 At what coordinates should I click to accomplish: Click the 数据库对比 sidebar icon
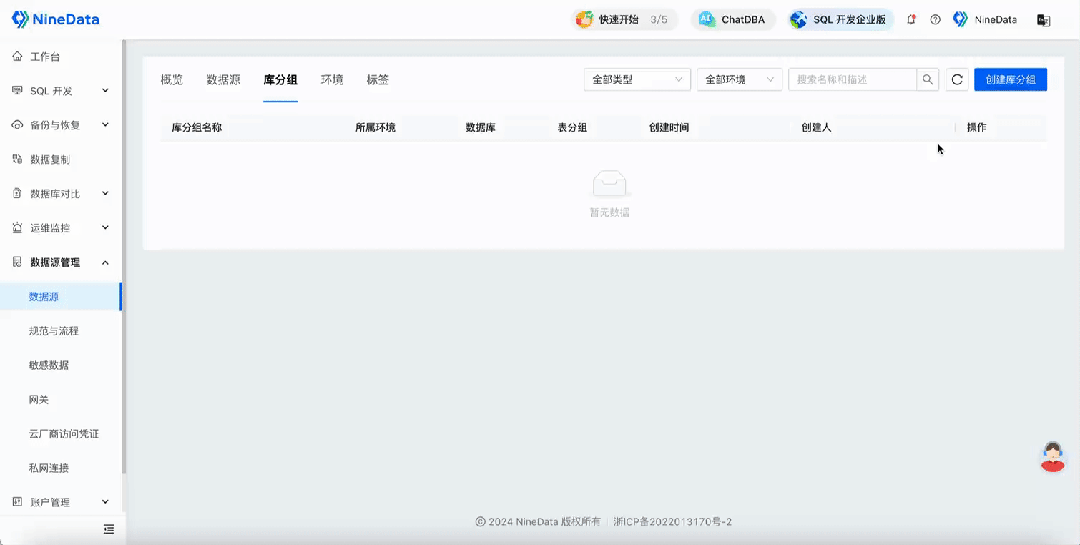click(x=17, y=194)
